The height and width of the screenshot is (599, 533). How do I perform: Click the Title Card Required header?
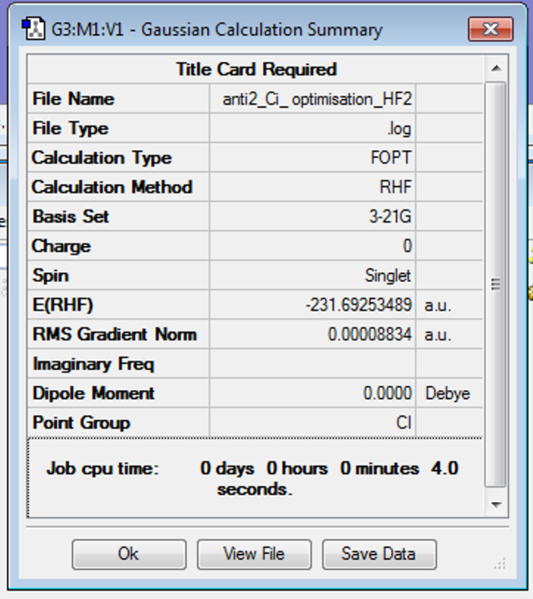click(255, 70)
